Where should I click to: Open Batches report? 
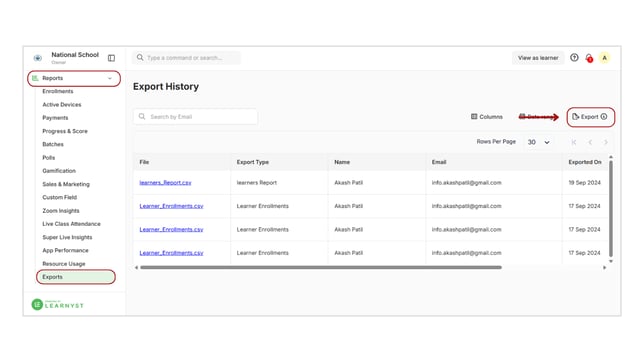[x=53, y=144]
